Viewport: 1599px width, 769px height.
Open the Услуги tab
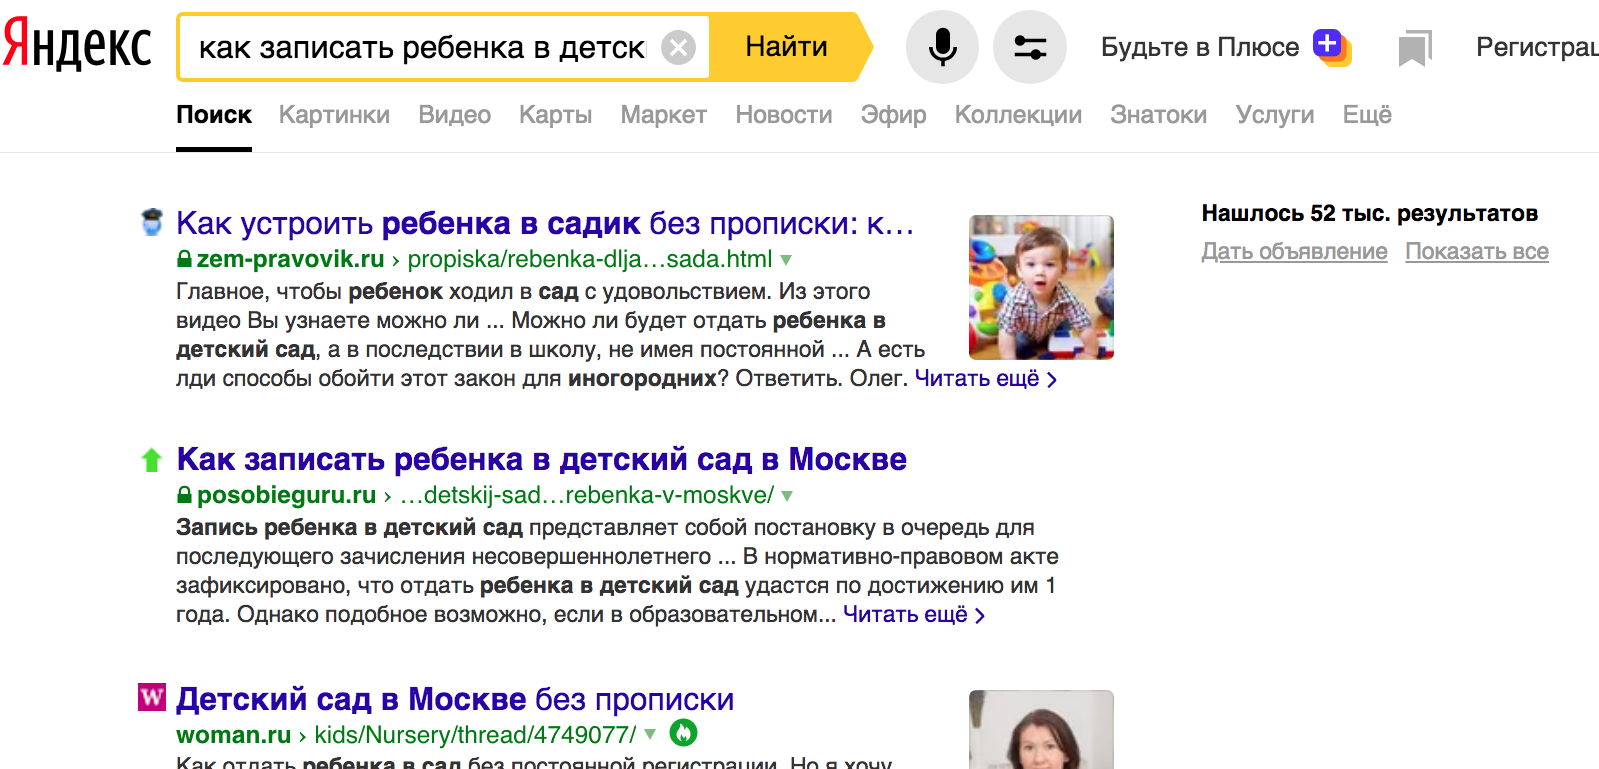(1275, 115)
